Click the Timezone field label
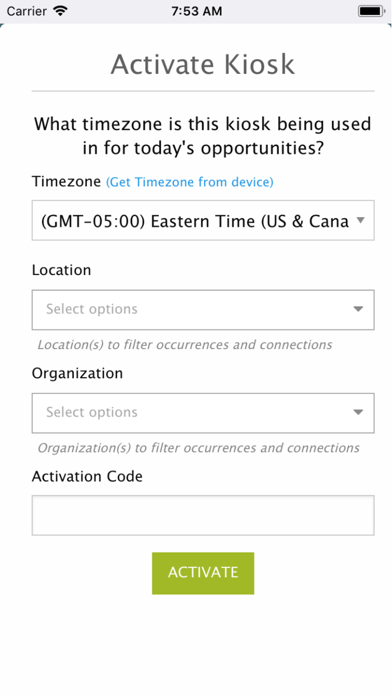This screenshot has height=696, width=392. [66, 182]
